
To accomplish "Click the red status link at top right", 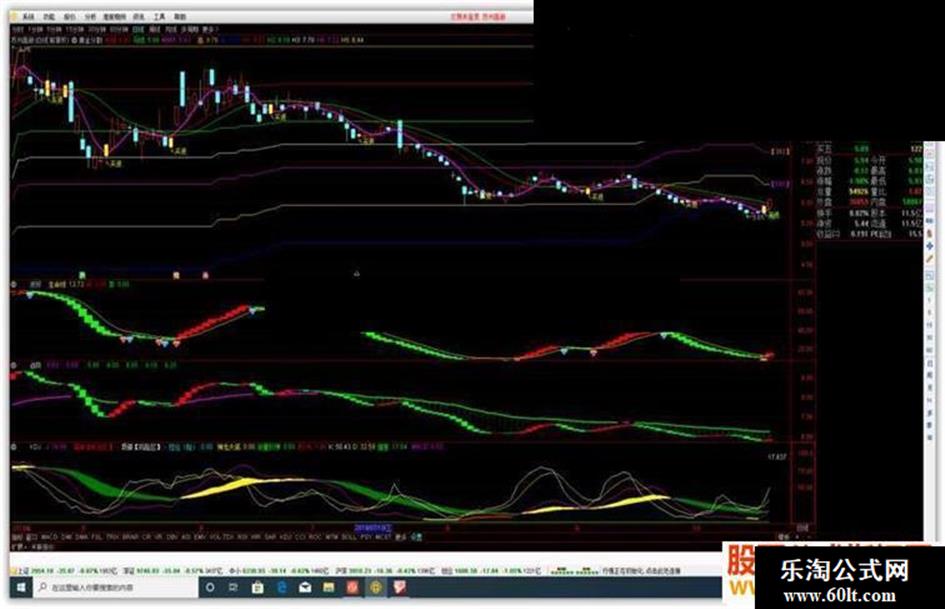I will (x=479, y=17).
